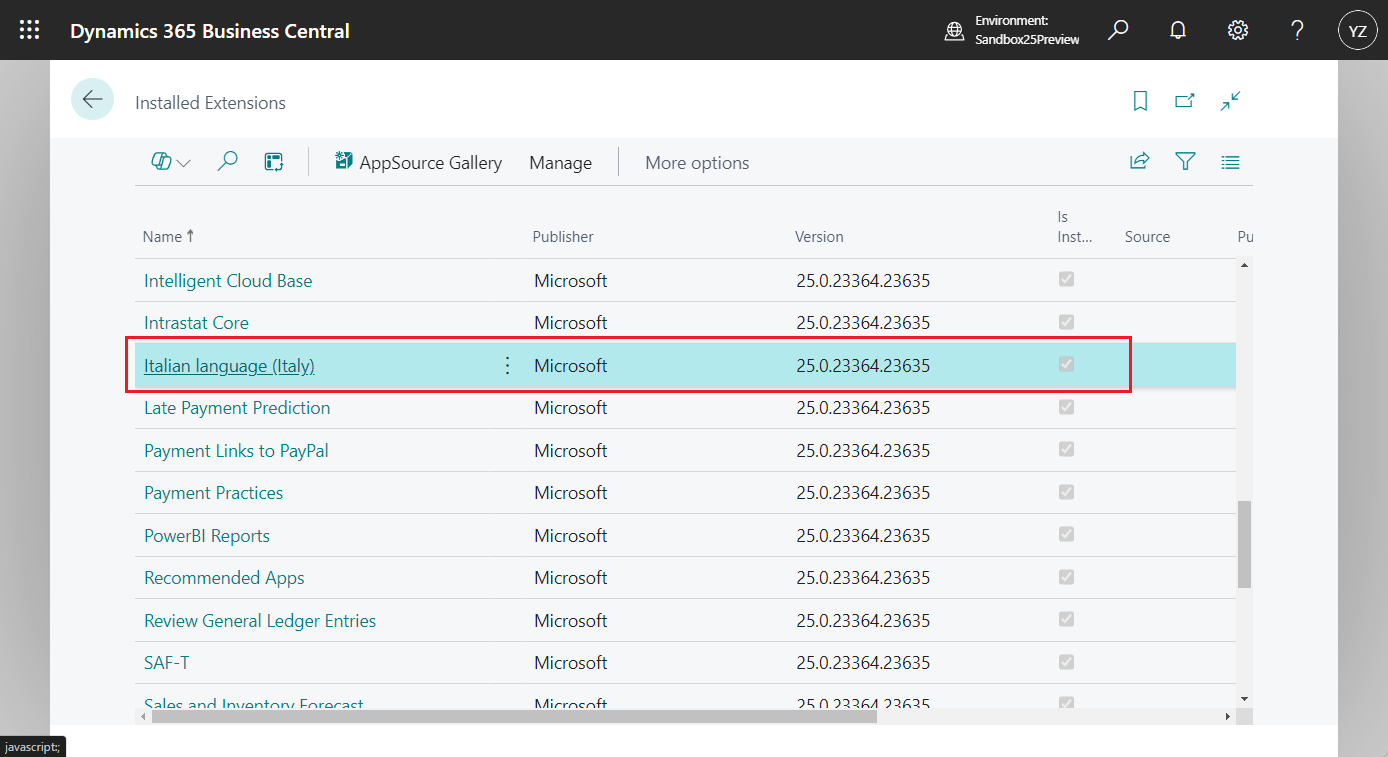Open Dynamics 365 global search

click(1117, 30)
